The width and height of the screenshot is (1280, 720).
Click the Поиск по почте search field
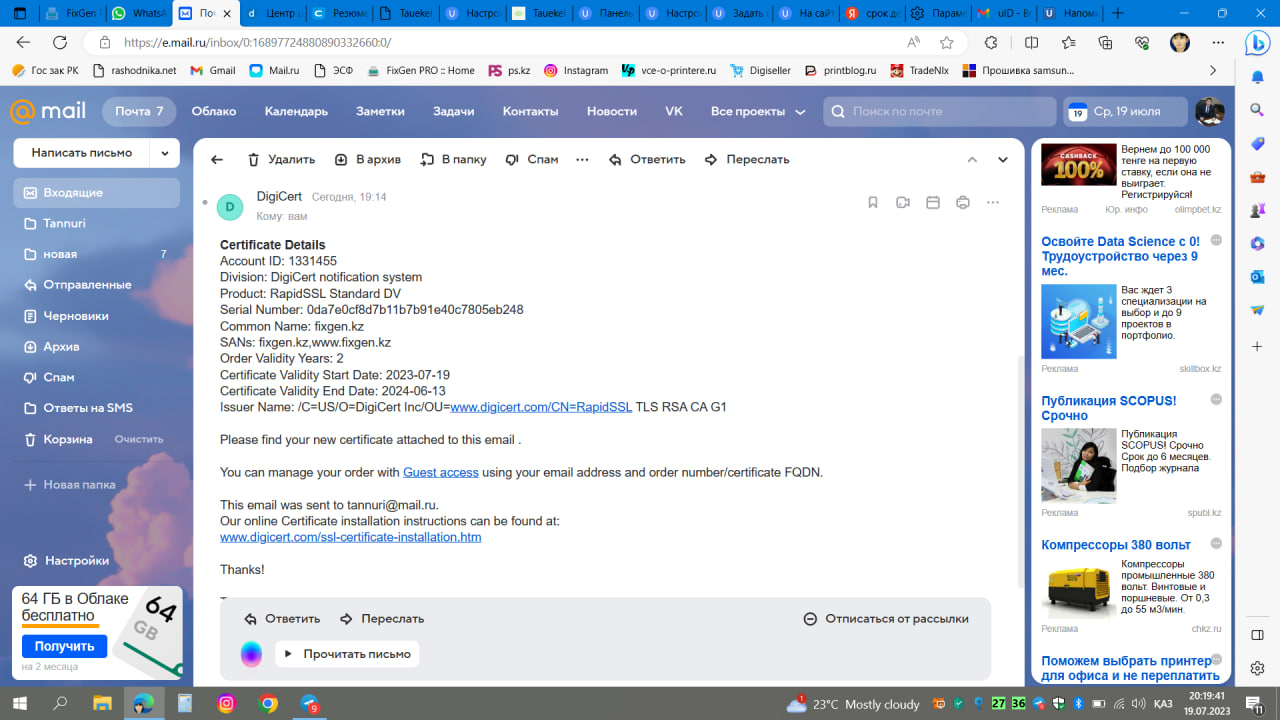click(939, 112)
